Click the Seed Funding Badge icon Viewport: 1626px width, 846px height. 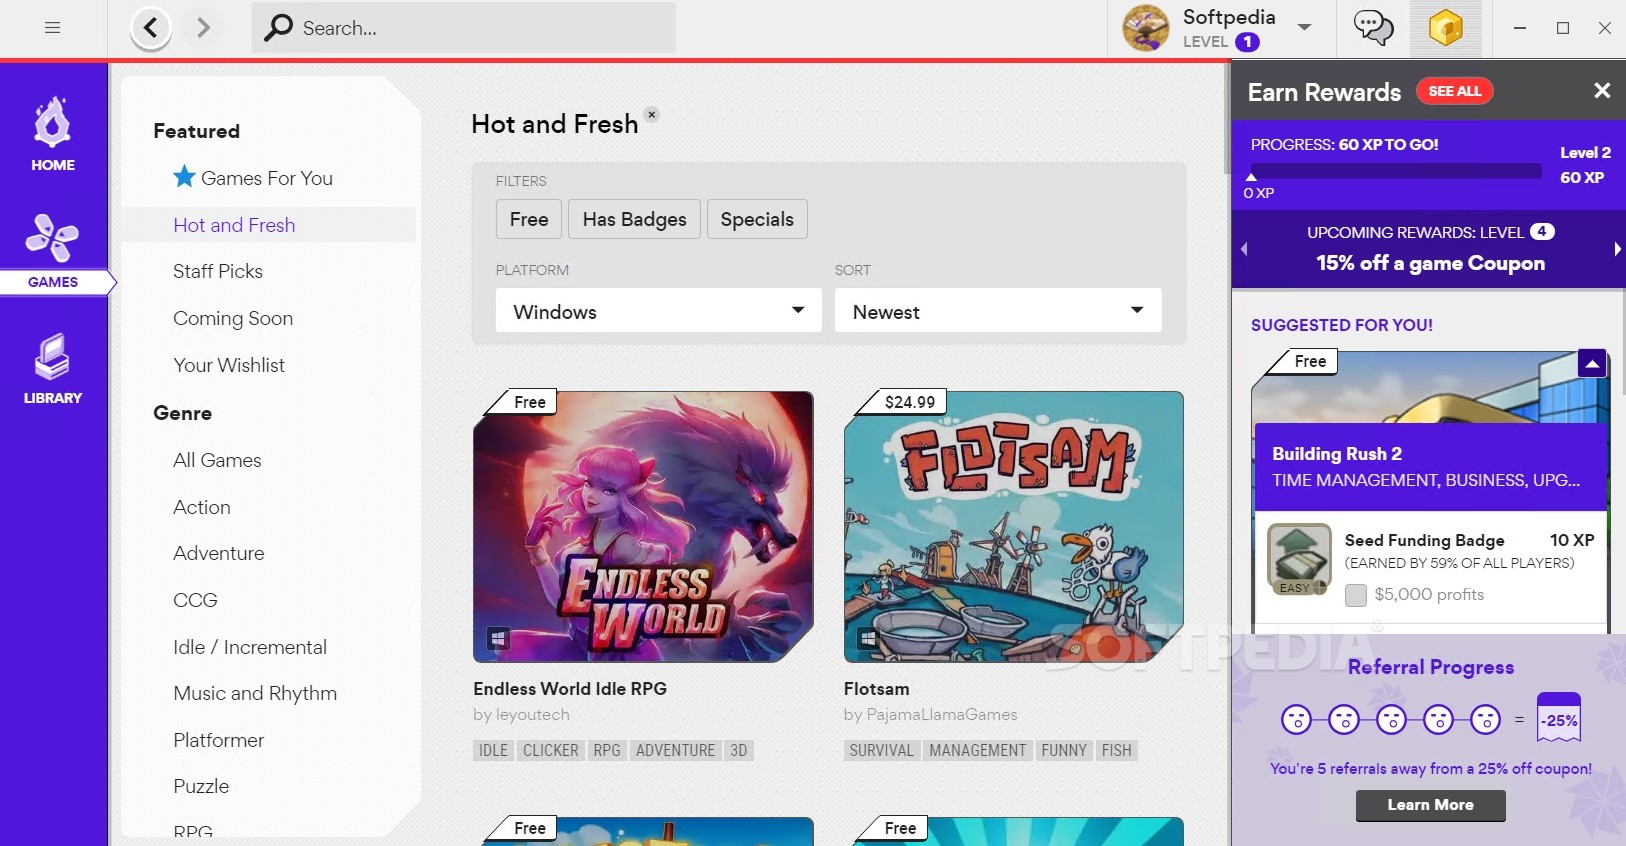pos(1299,559)
